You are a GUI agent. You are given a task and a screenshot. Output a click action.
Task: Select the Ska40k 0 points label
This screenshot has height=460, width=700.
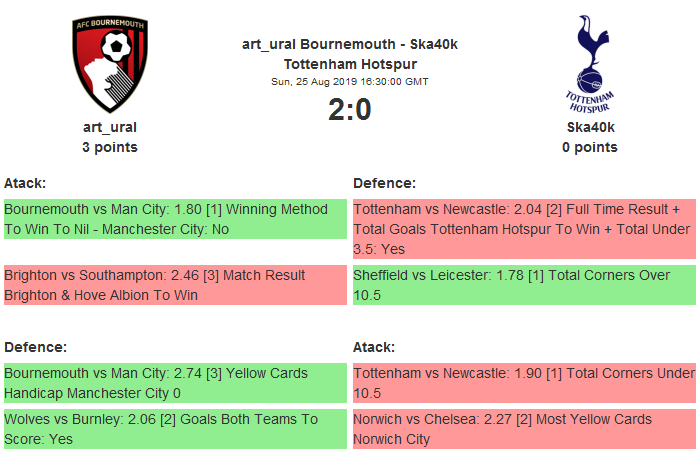tap(590, 147)
